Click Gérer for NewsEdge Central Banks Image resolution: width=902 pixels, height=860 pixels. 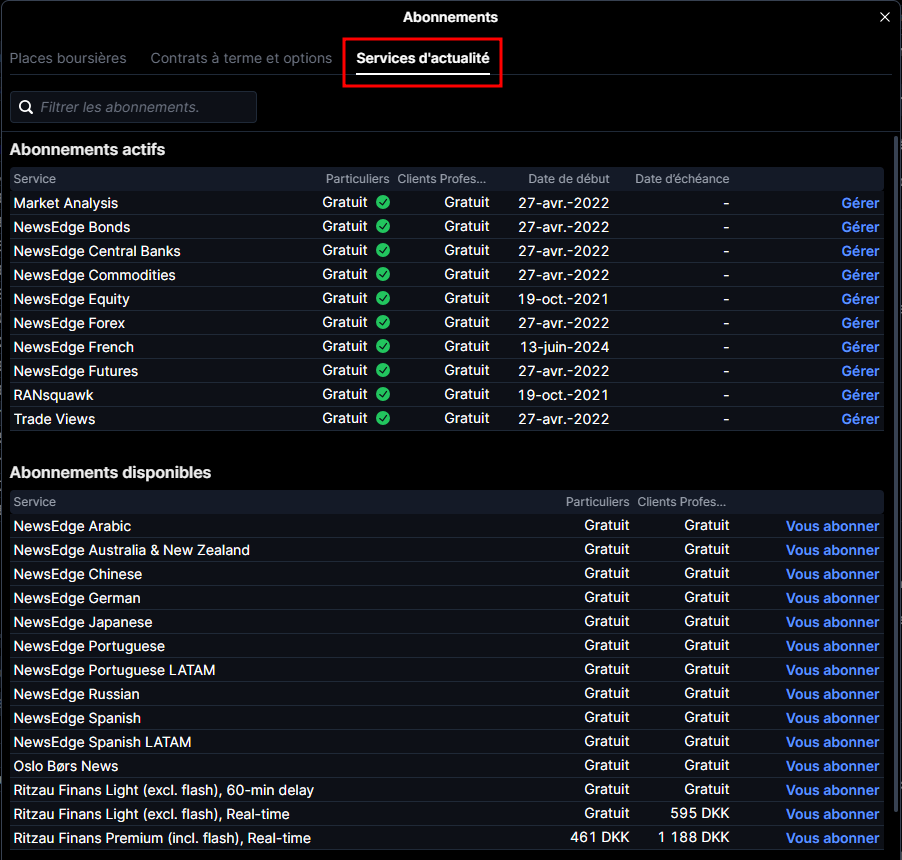click(x=860, y=251)
